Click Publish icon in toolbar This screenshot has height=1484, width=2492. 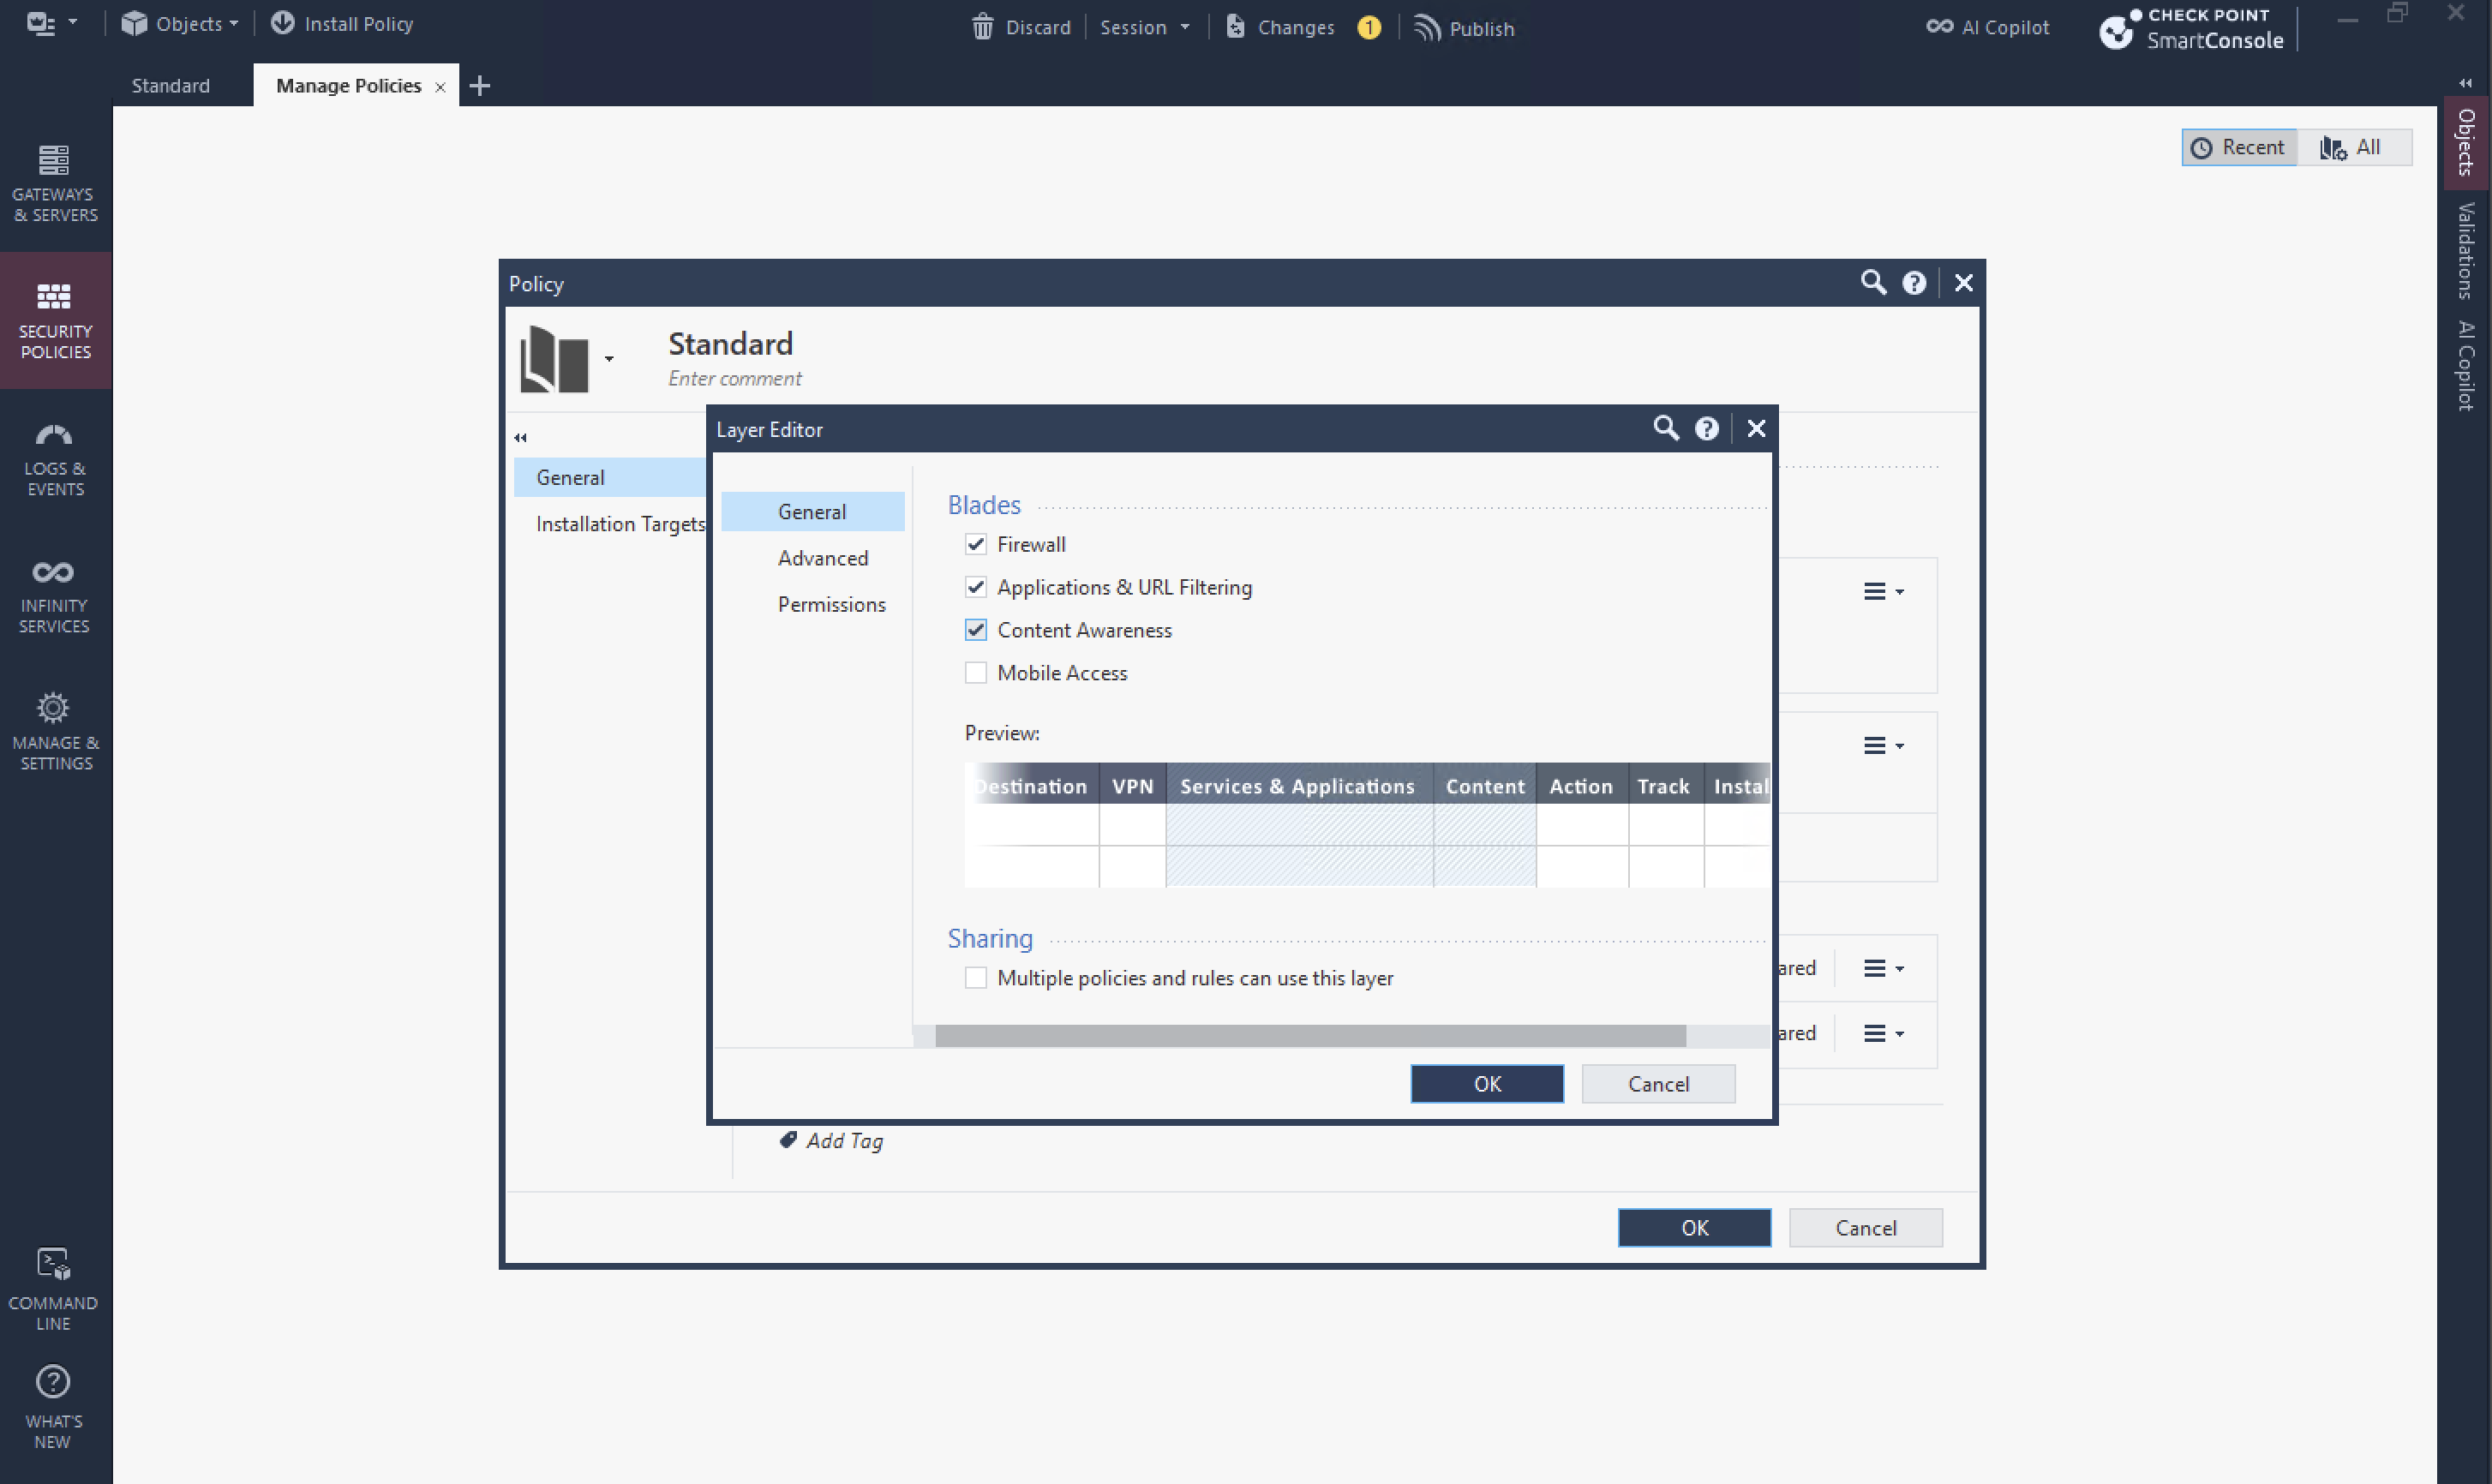click(x=1427, y=27)
